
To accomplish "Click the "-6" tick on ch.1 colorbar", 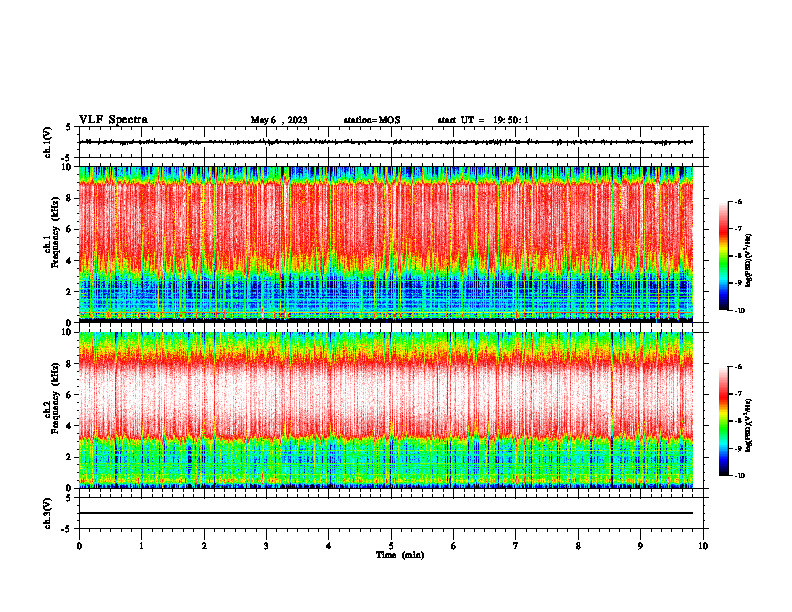I will coord(738,202).
